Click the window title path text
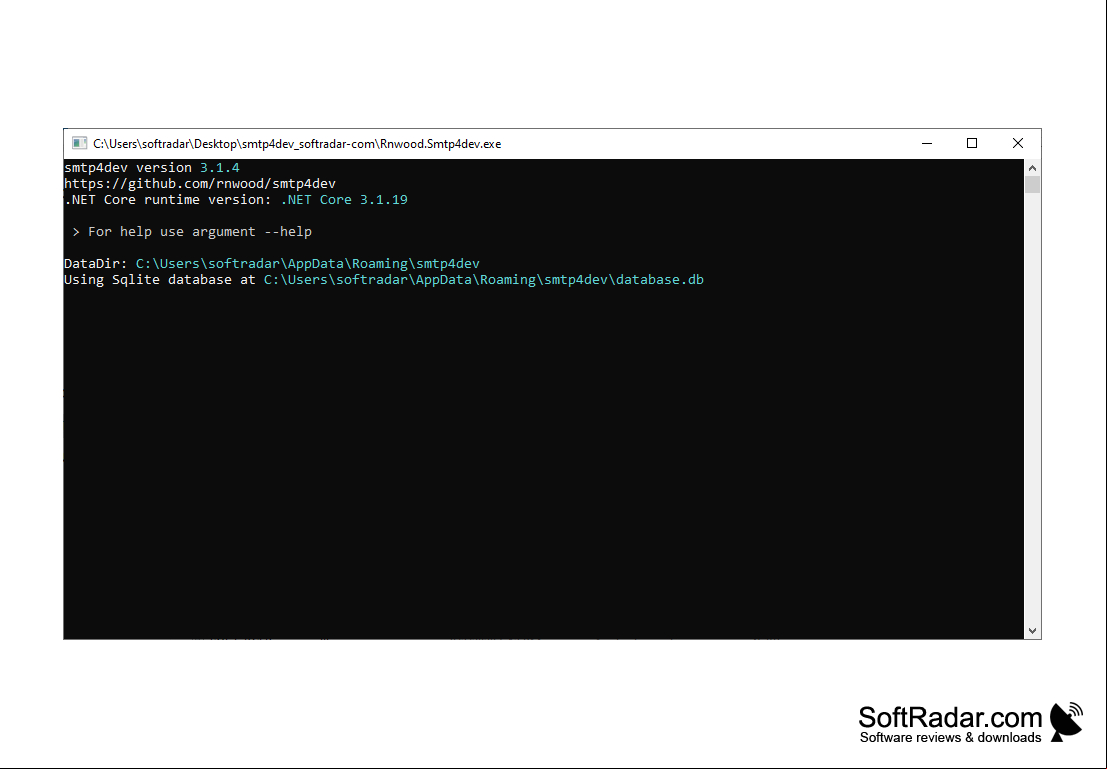 click(297, 143)
